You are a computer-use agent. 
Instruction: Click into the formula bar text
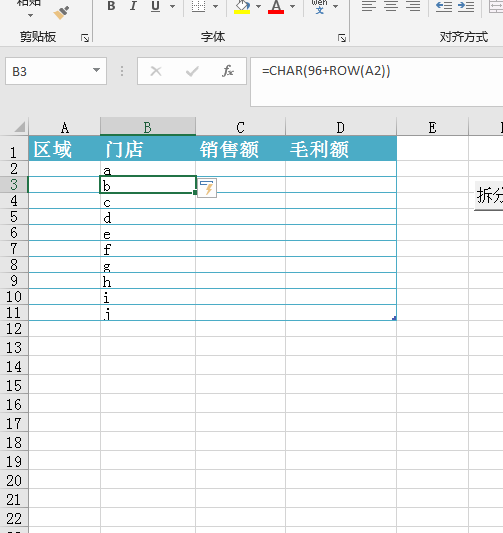tap(326, 71)
